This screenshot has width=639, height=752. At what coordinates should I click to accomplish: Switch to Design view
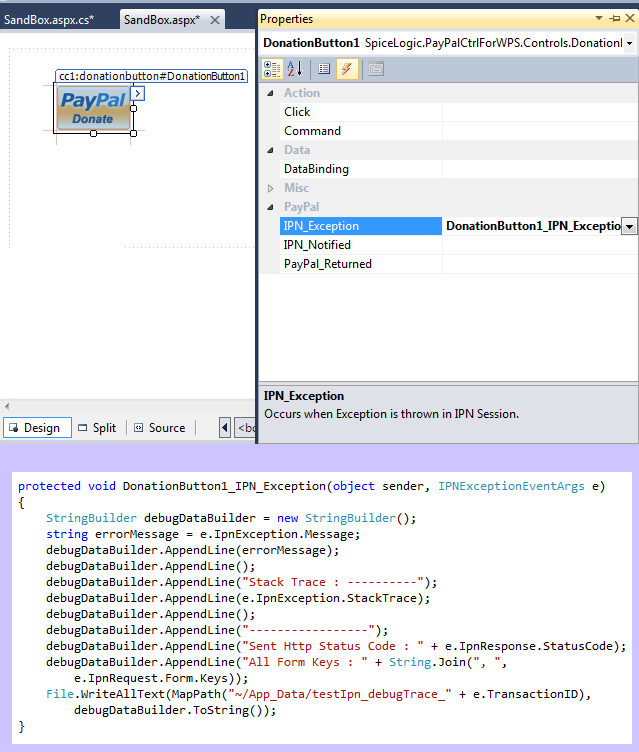point(37,427)
